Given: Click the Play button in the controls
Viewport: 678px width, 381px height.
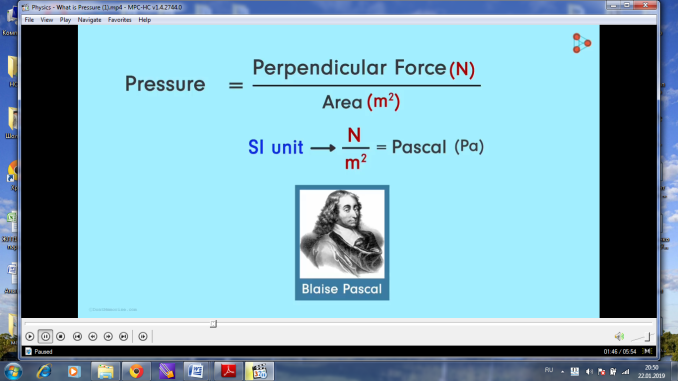Looking at the screenshot, I should [x=30, y=336].
